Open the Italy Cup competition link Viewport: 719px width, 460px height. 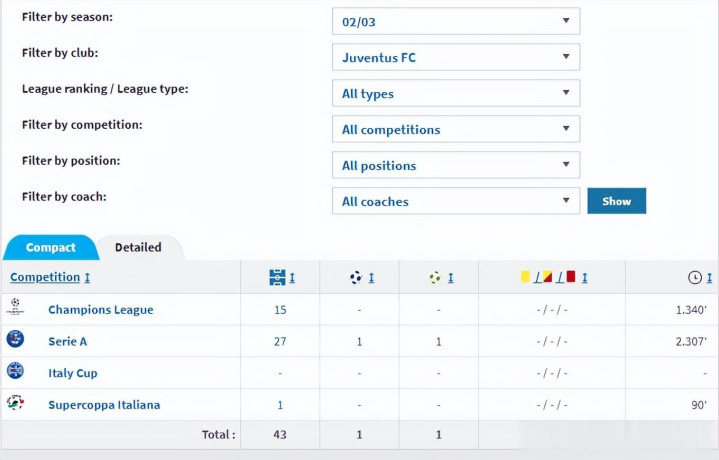[73, 373]
